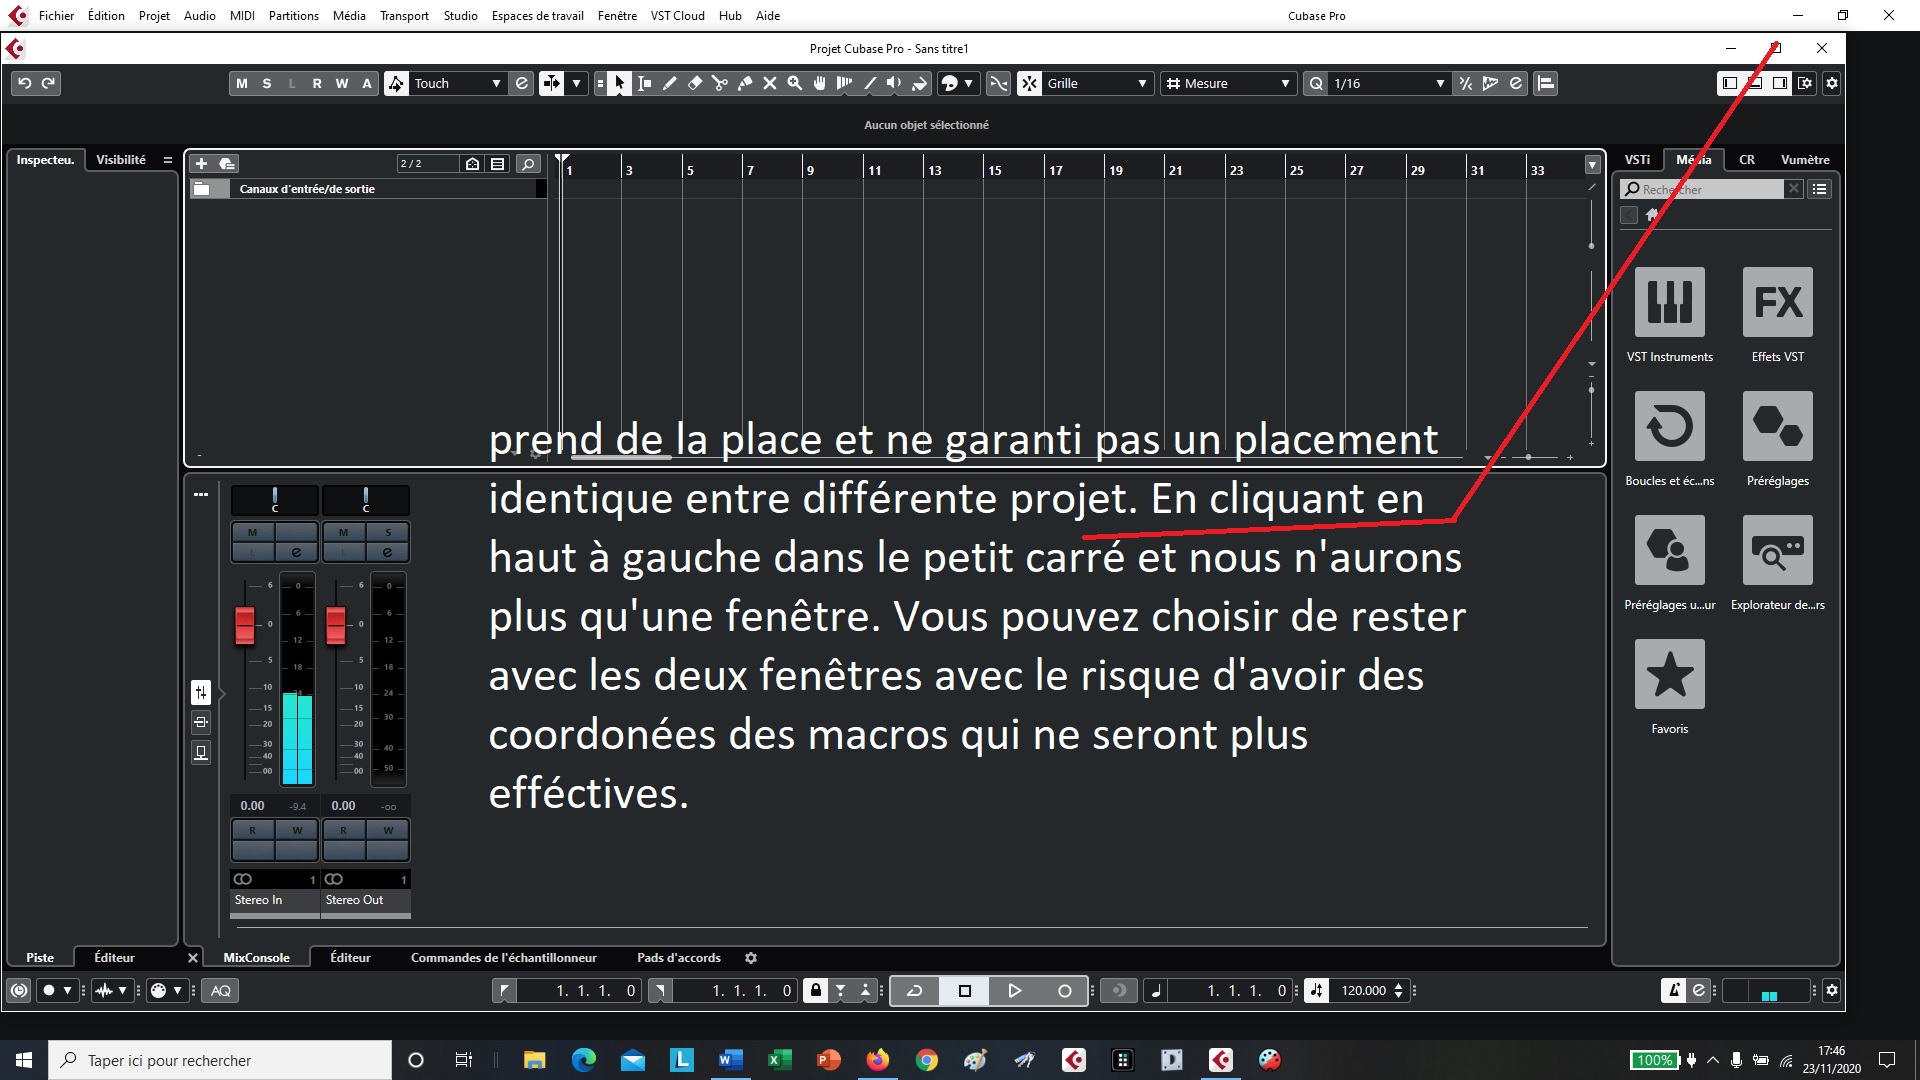Select the Zoom magnifier tool

tap(795, 83)
